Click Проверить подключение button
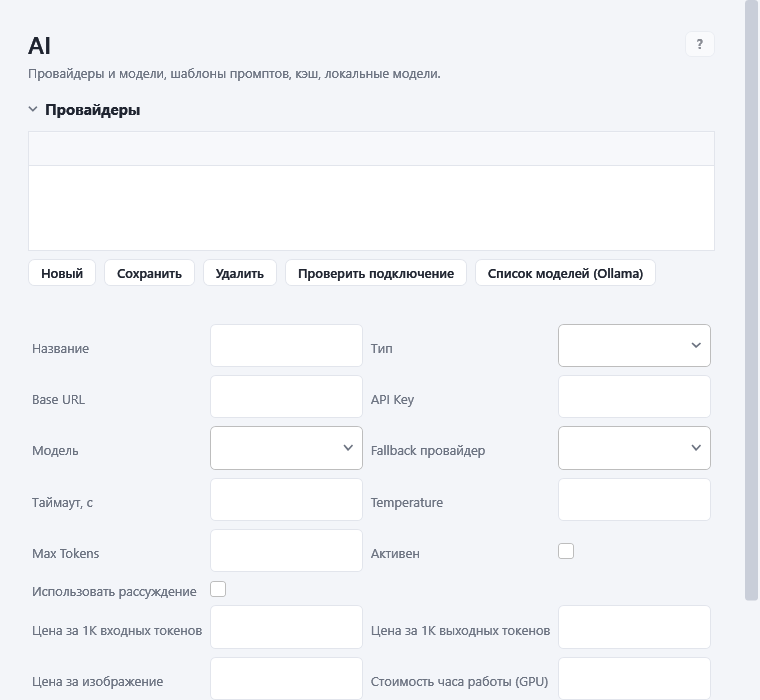The image size is (760, 700). click(376, 273)
